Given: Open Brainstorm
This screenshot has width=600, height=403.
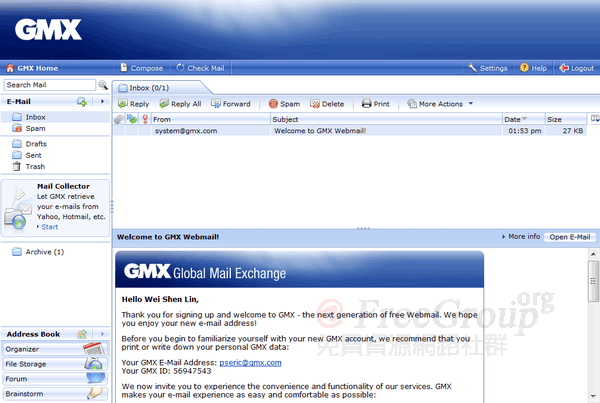Looking at the screenshot, I should (x=55, y=394).
